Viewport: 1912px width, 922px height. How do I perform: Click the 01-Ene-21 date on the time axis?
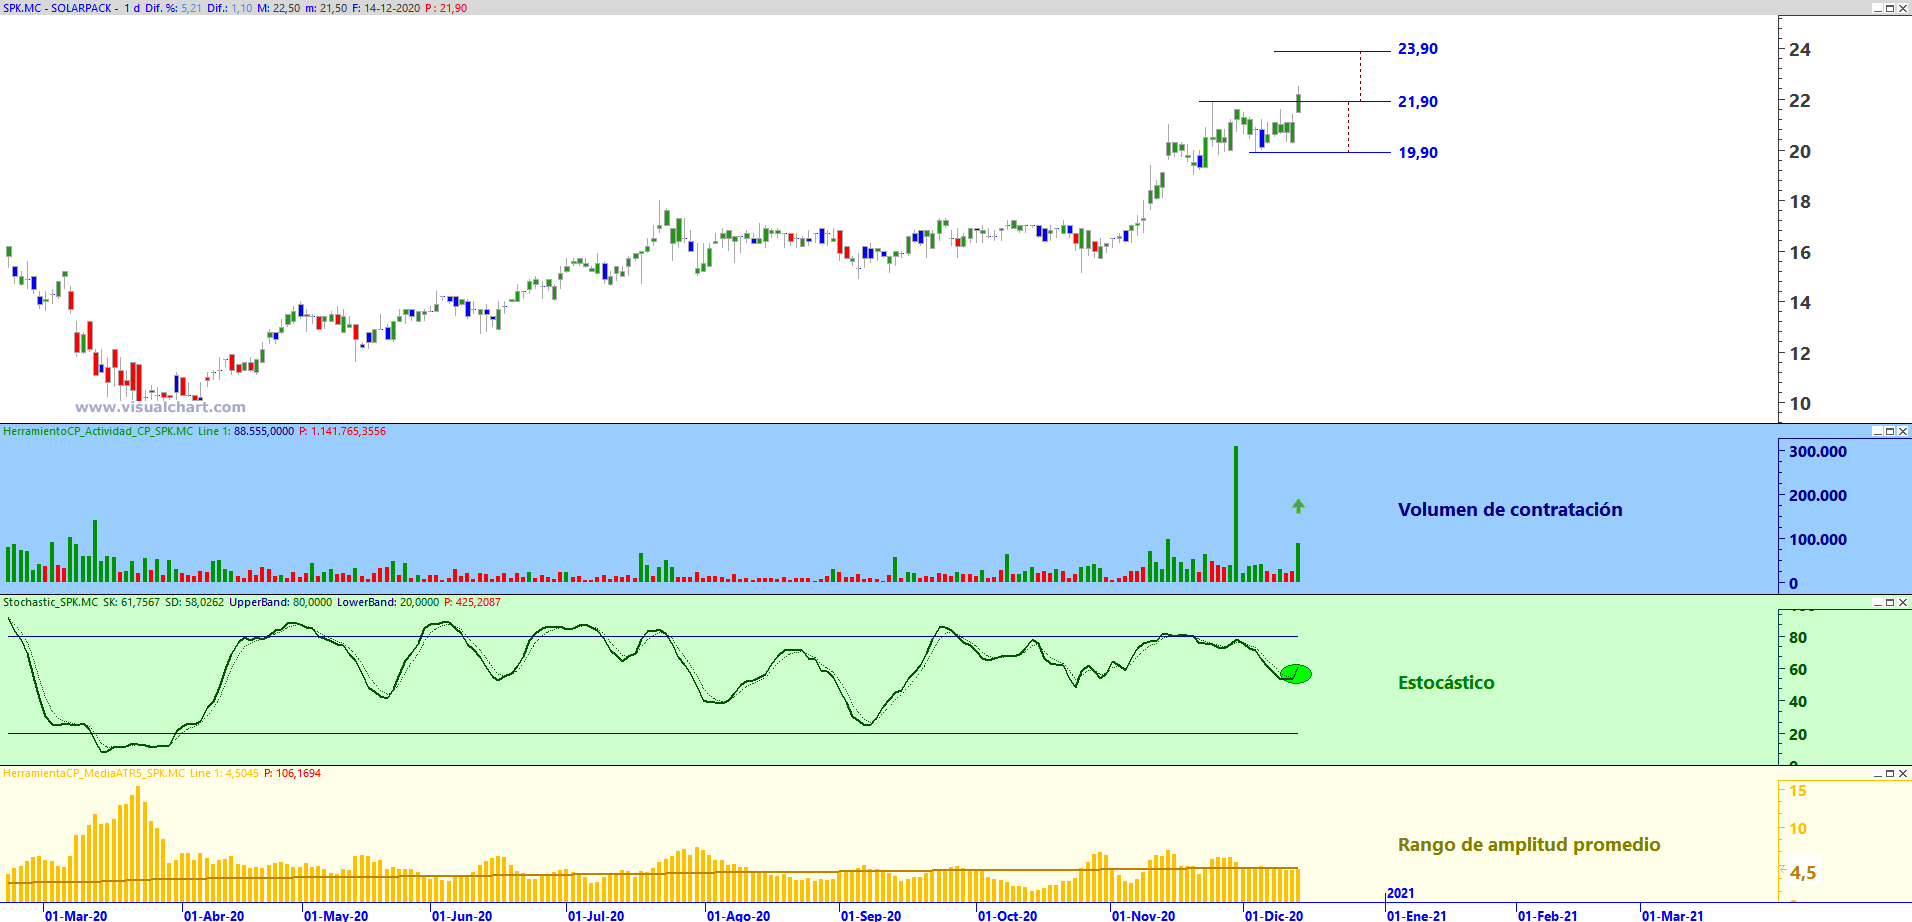tap(1417, 915)
